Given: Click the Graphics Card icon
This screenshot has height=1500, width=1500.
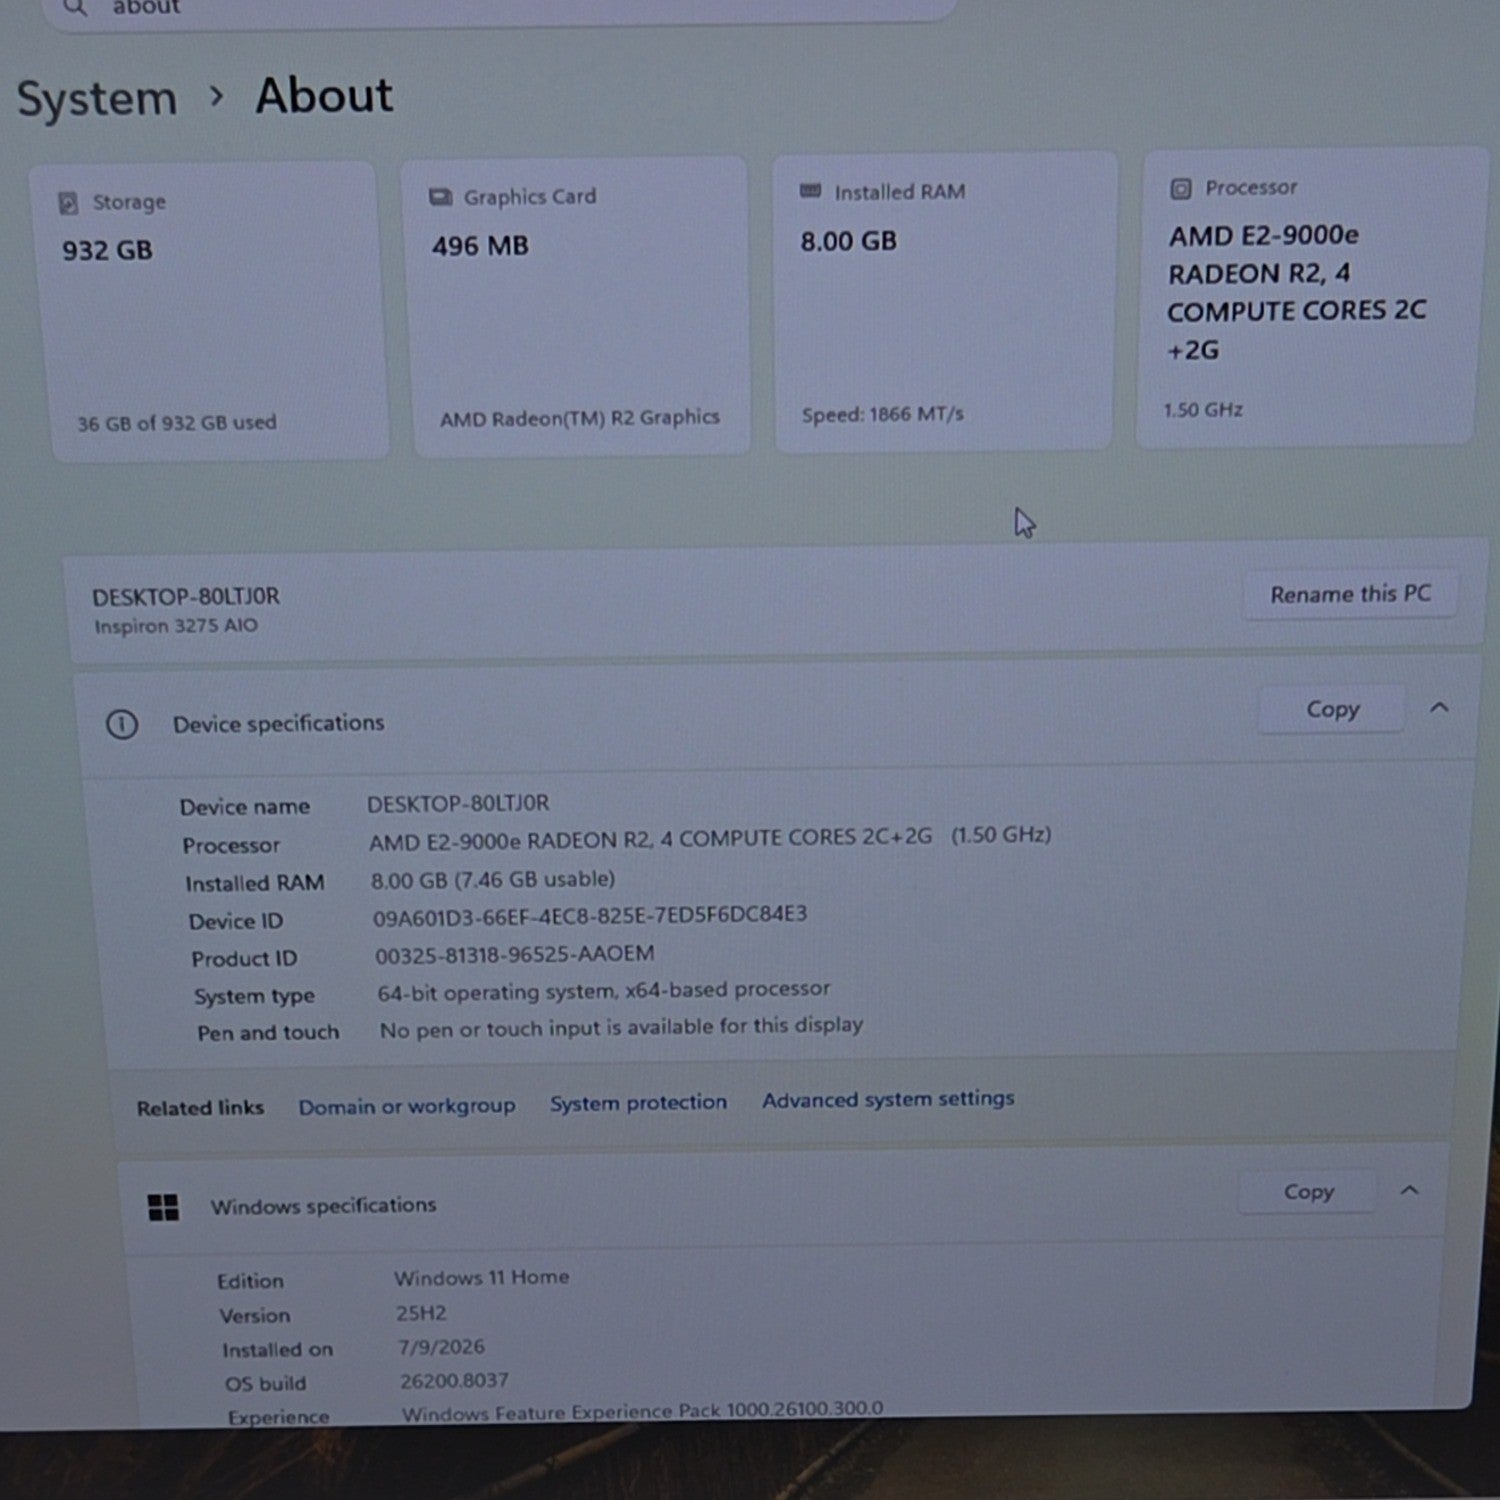Looking at the screenshot, I should point(440,197).
